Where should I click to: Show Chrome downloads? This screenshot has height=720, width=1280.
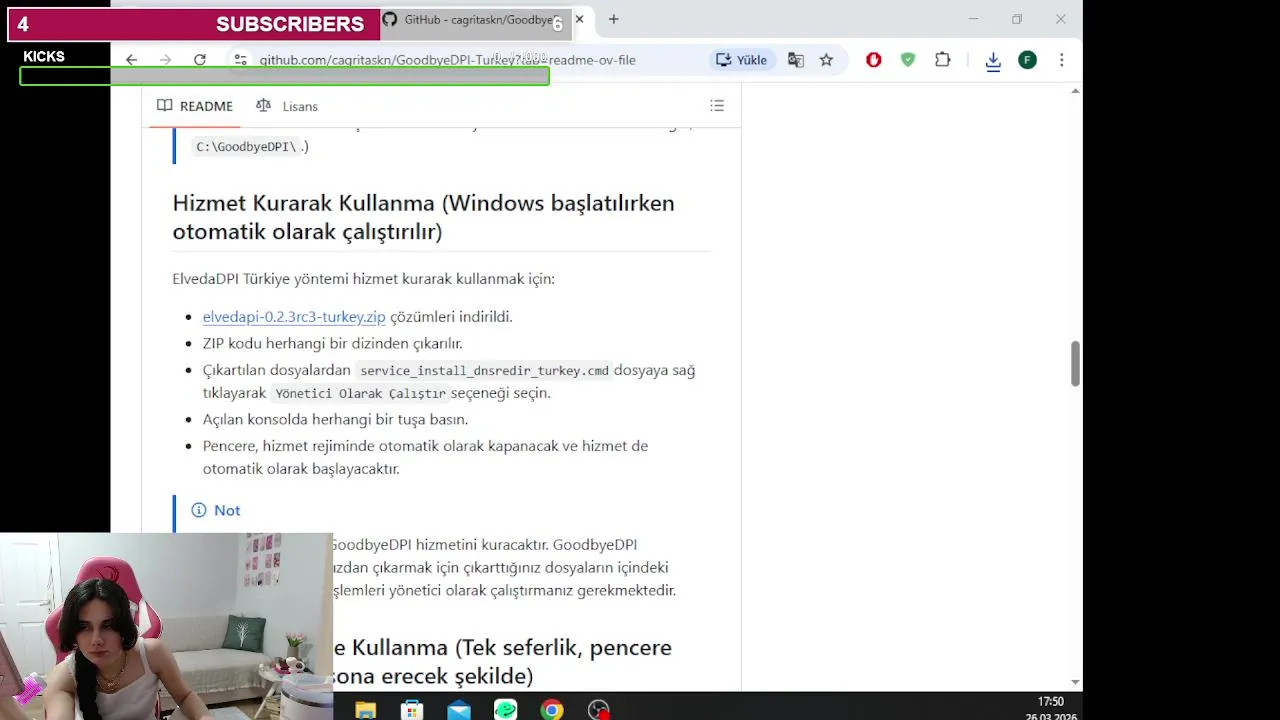993,61
